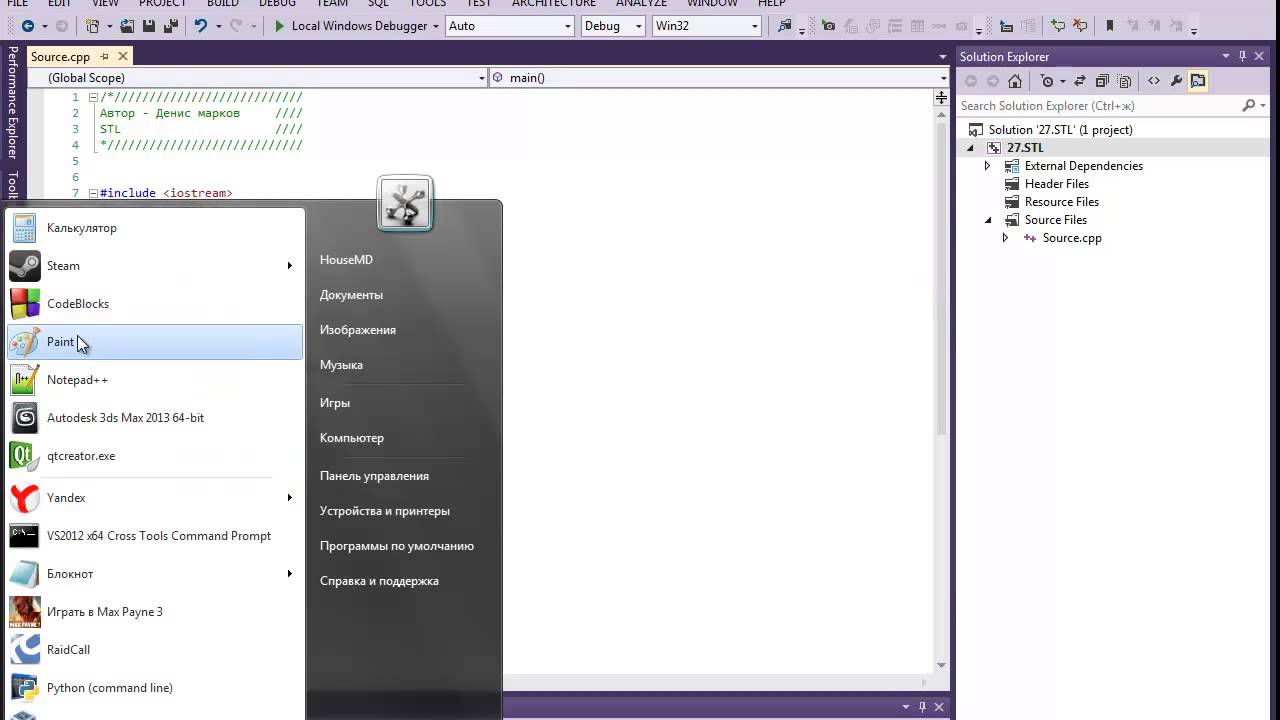1280x720 pixels.
Task: Click the Max Payne 3 game icon
Action: pyautogui.click(x=25, y=612)
